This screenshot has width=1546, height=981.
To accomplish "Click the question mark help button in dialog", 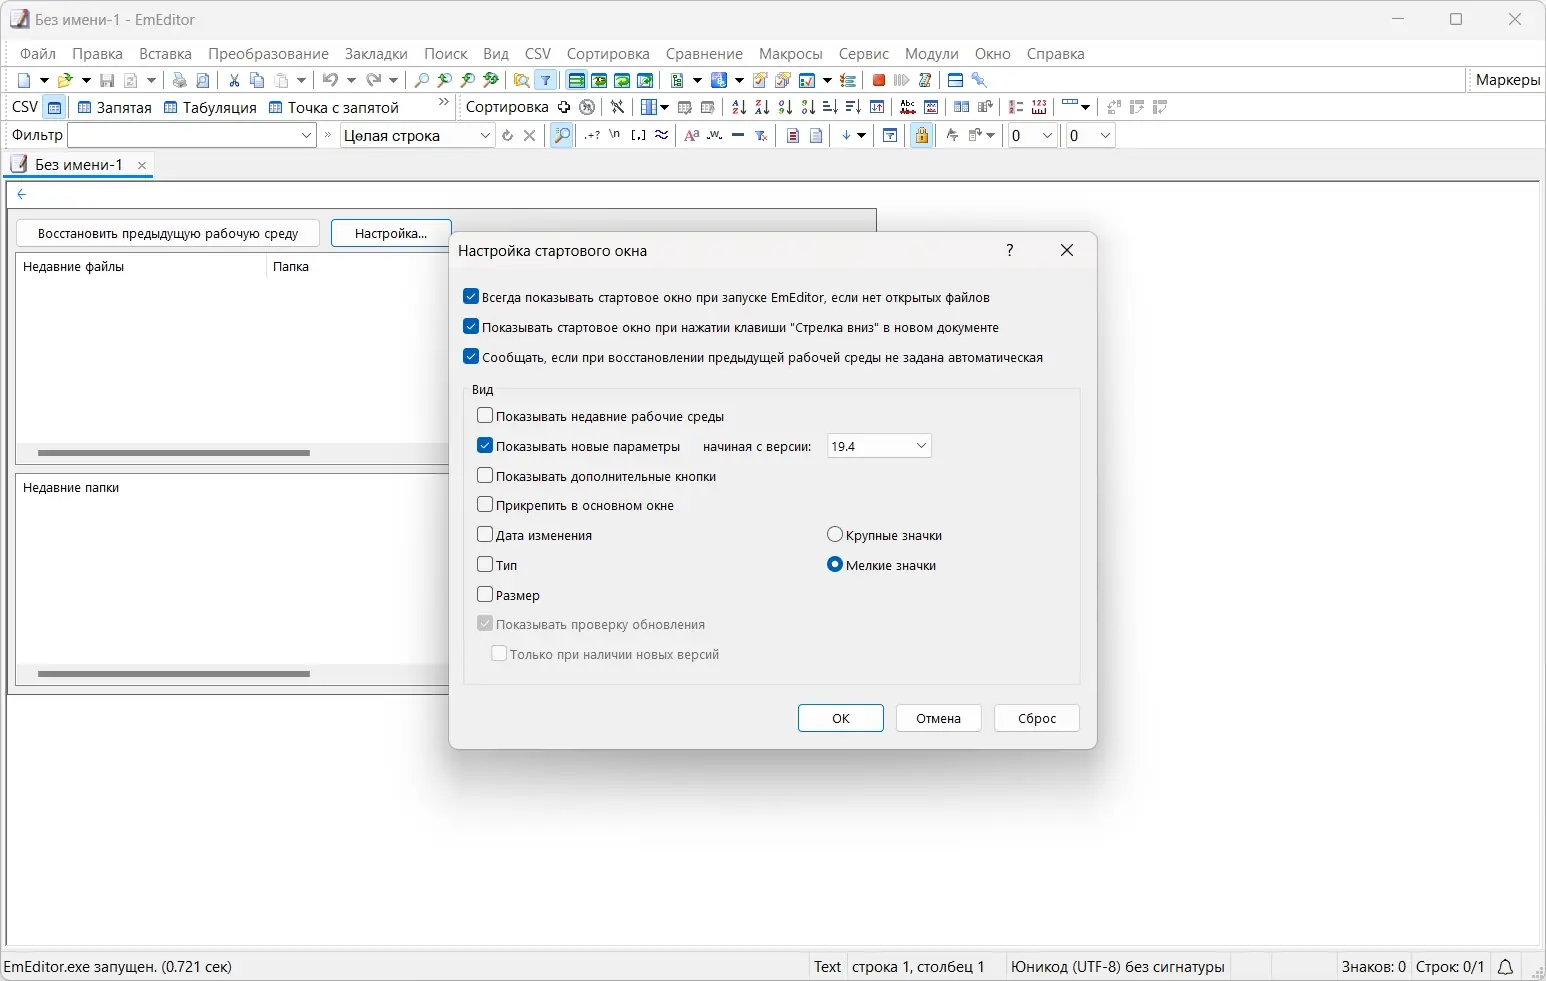I will point(1010,250).
